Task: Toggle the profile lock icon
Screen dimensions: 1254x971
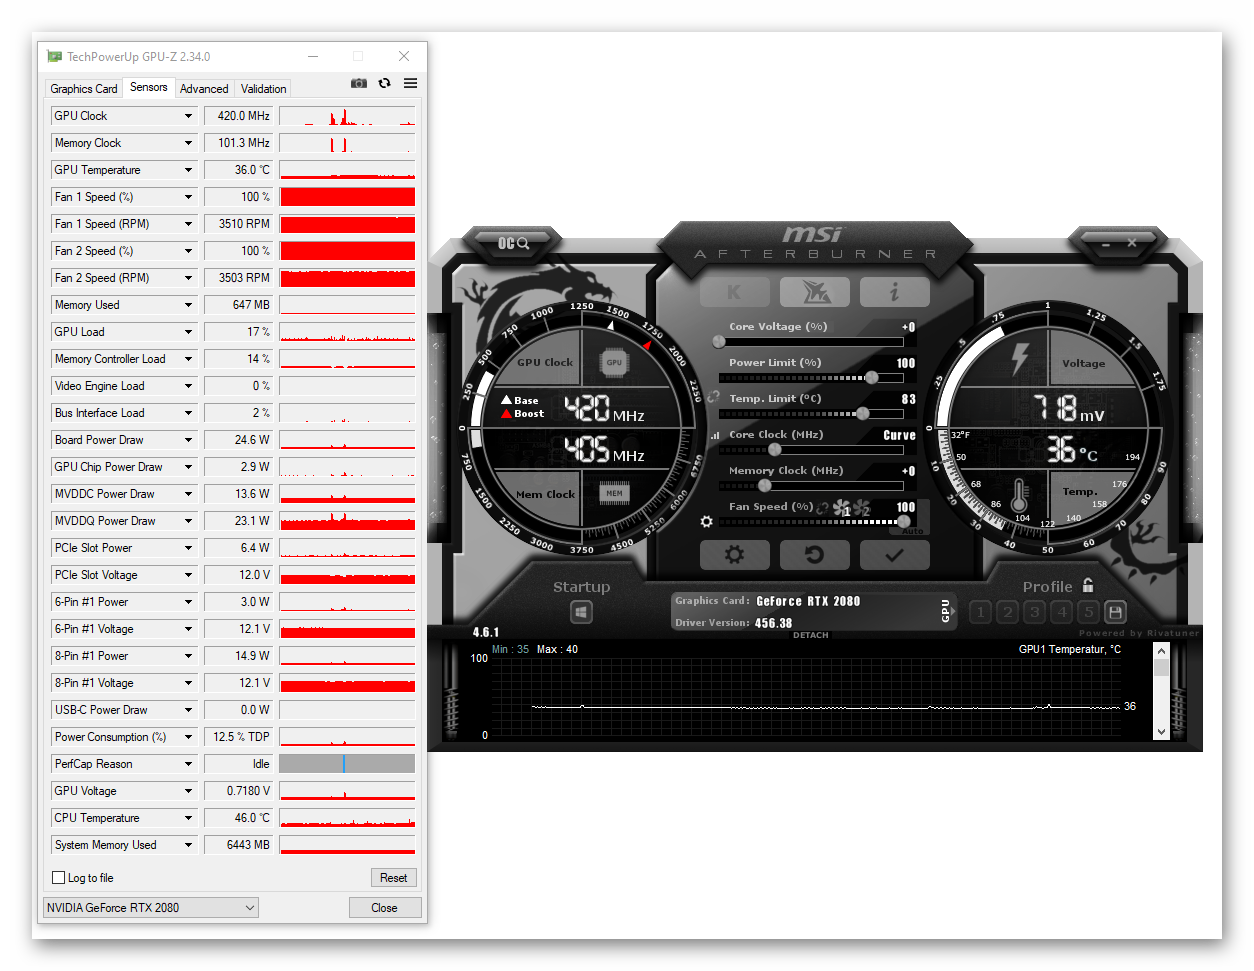Action: [x=1088, y=585]
